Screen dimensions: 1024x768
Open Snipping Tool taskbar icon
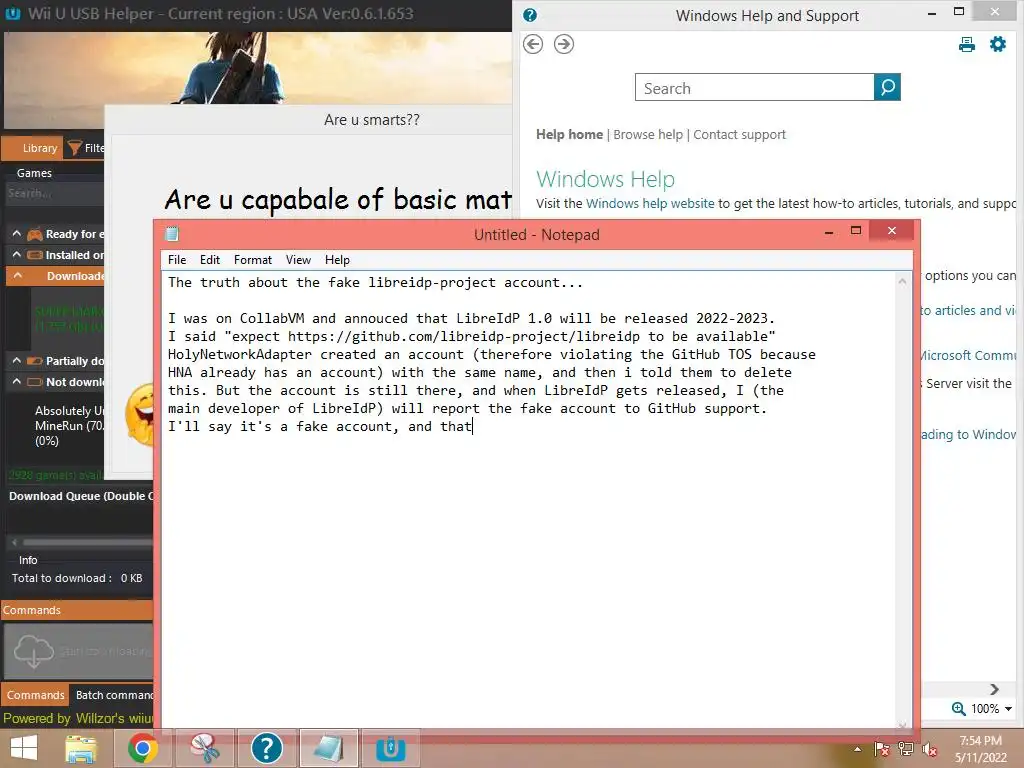(204, 748)
